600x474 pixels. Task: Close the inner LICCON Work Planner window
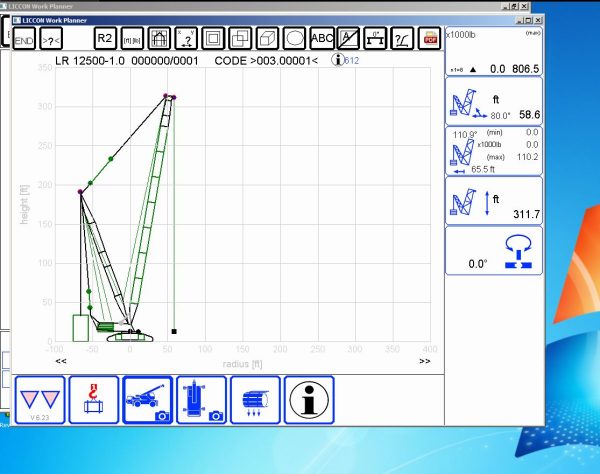point(538,20)
